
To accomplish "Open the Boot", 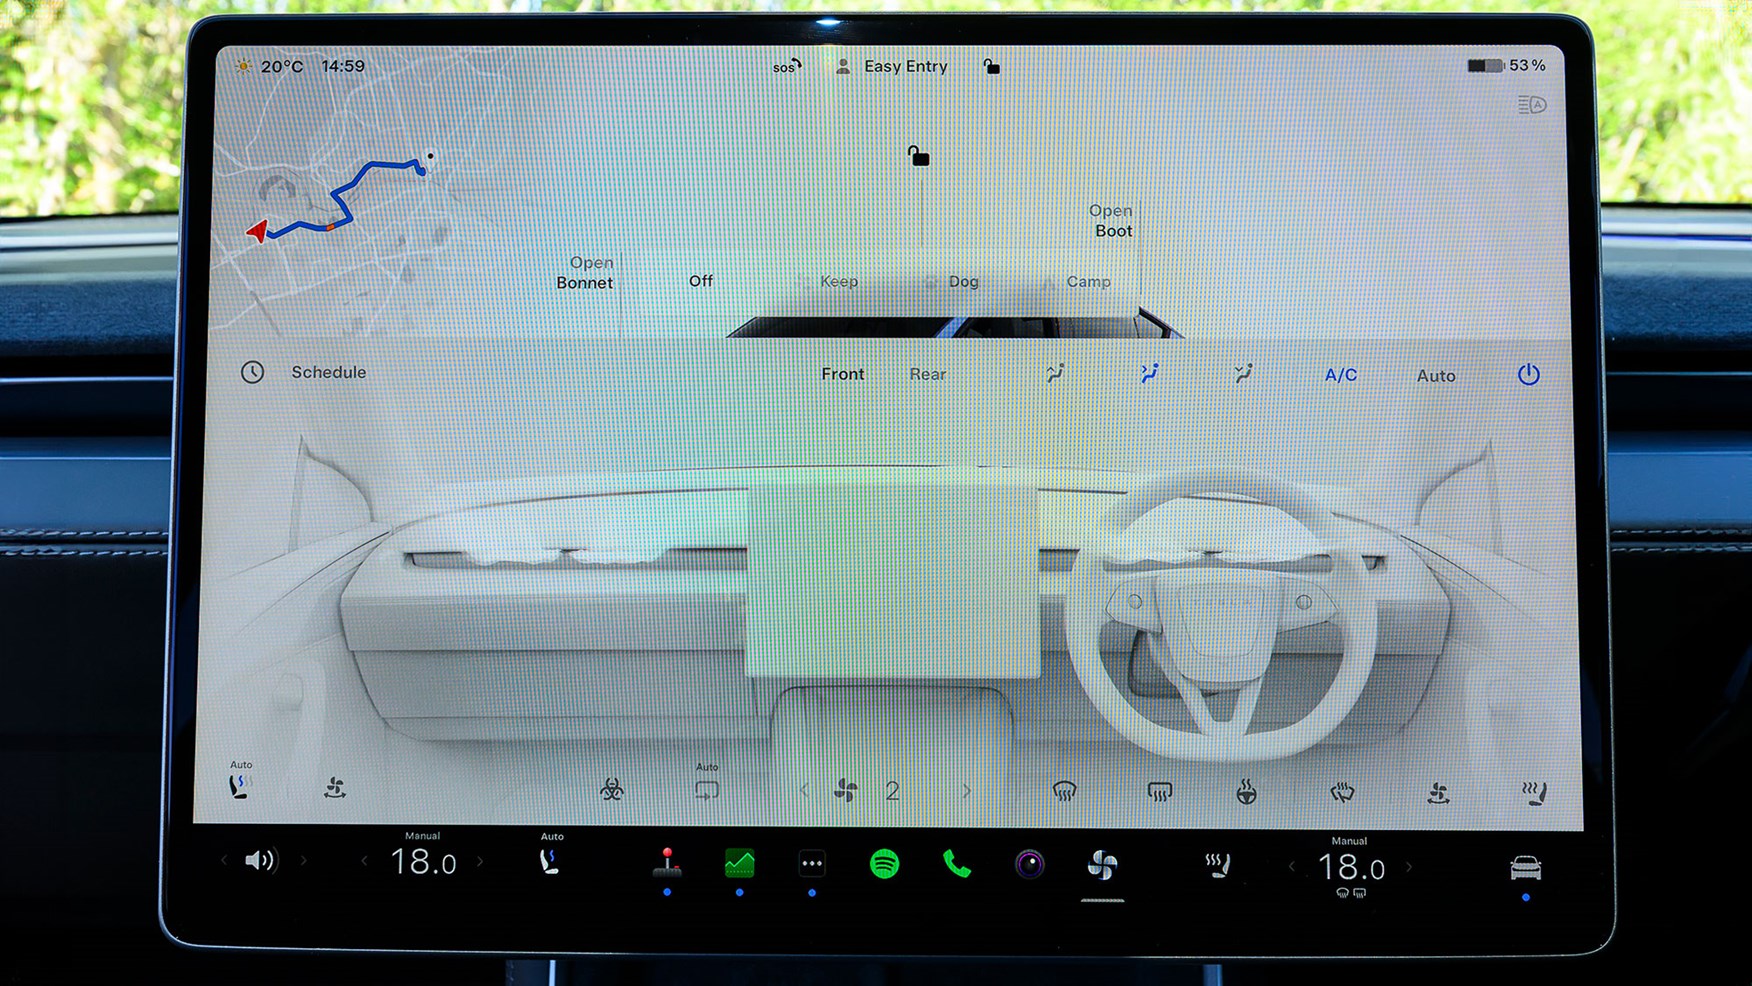I will 1112,220.
